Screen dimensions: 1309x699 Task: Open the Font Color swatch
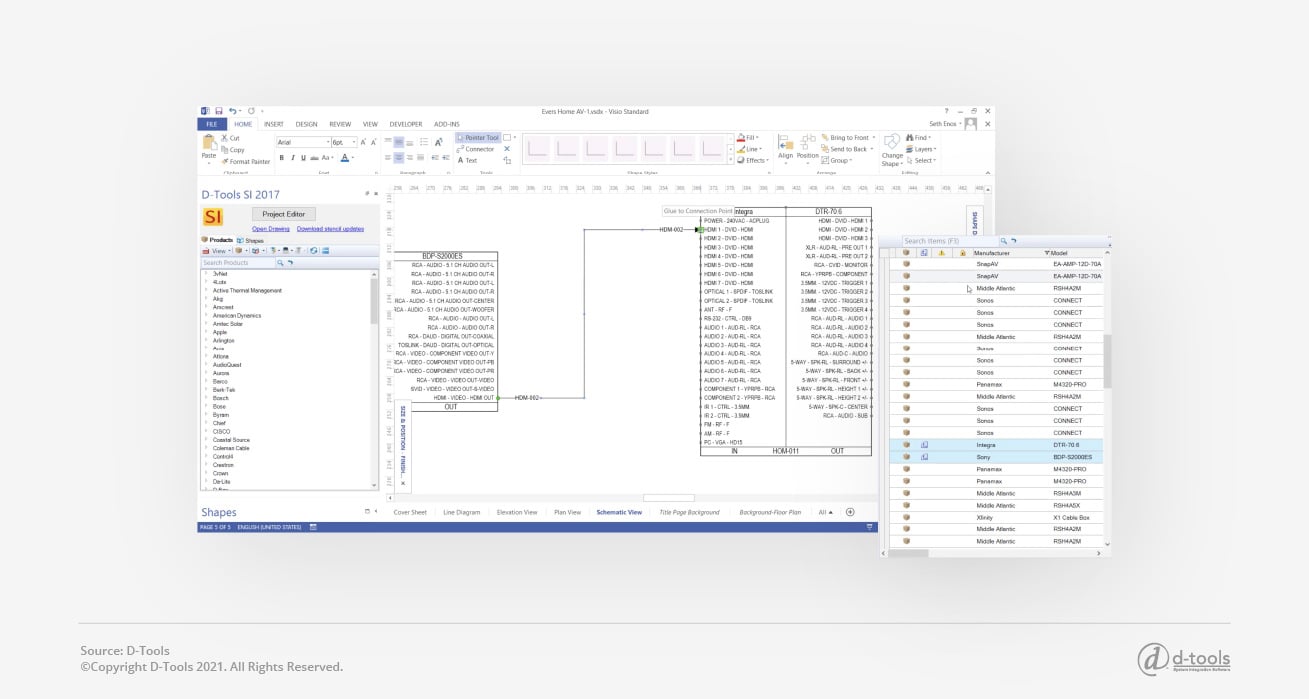pos(343,158)
